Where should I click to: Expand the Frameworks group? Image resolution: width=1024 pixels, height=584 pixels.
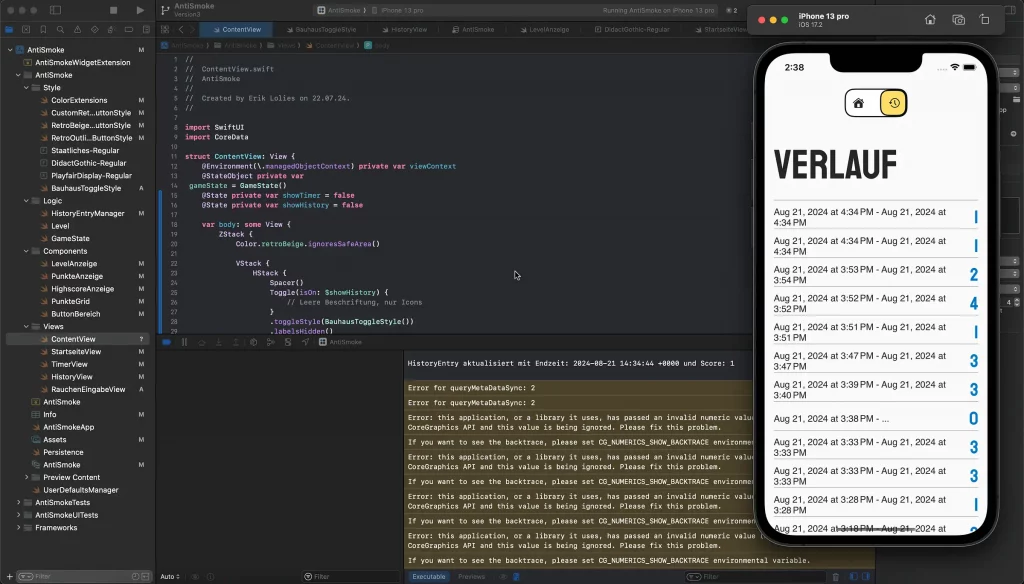pos(19,527)
